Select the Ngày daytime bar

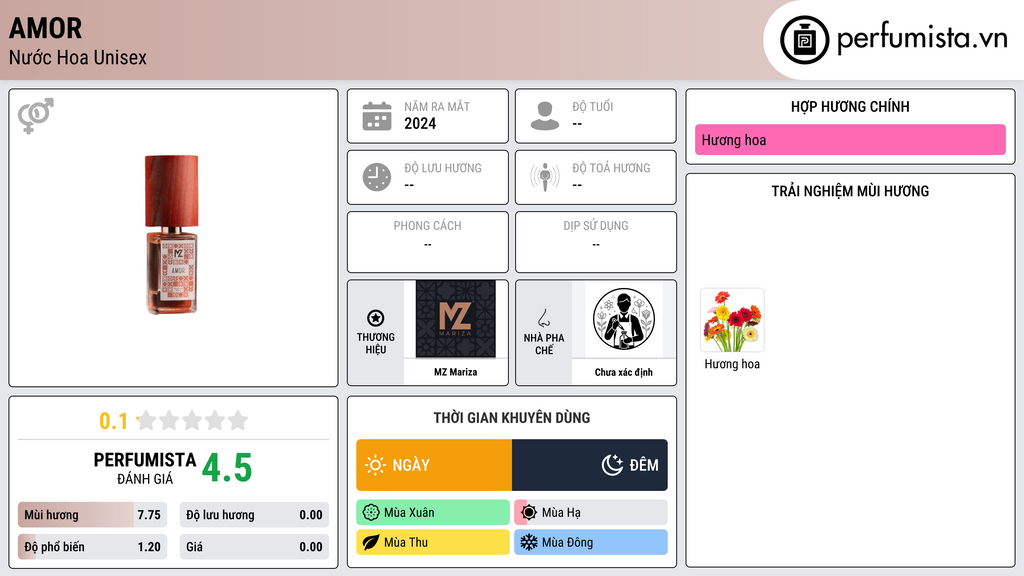(434, 465)
